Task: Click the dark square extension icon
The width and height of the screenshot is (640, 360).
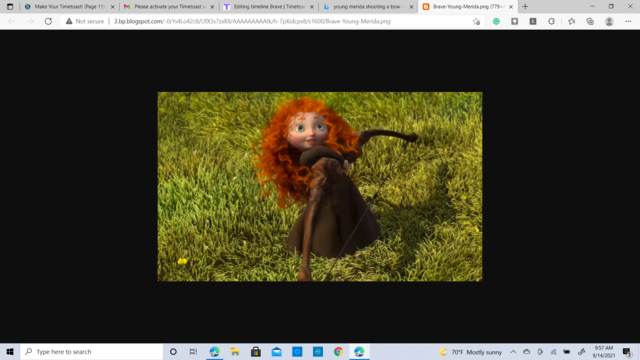Action: (x=515, y=21)
